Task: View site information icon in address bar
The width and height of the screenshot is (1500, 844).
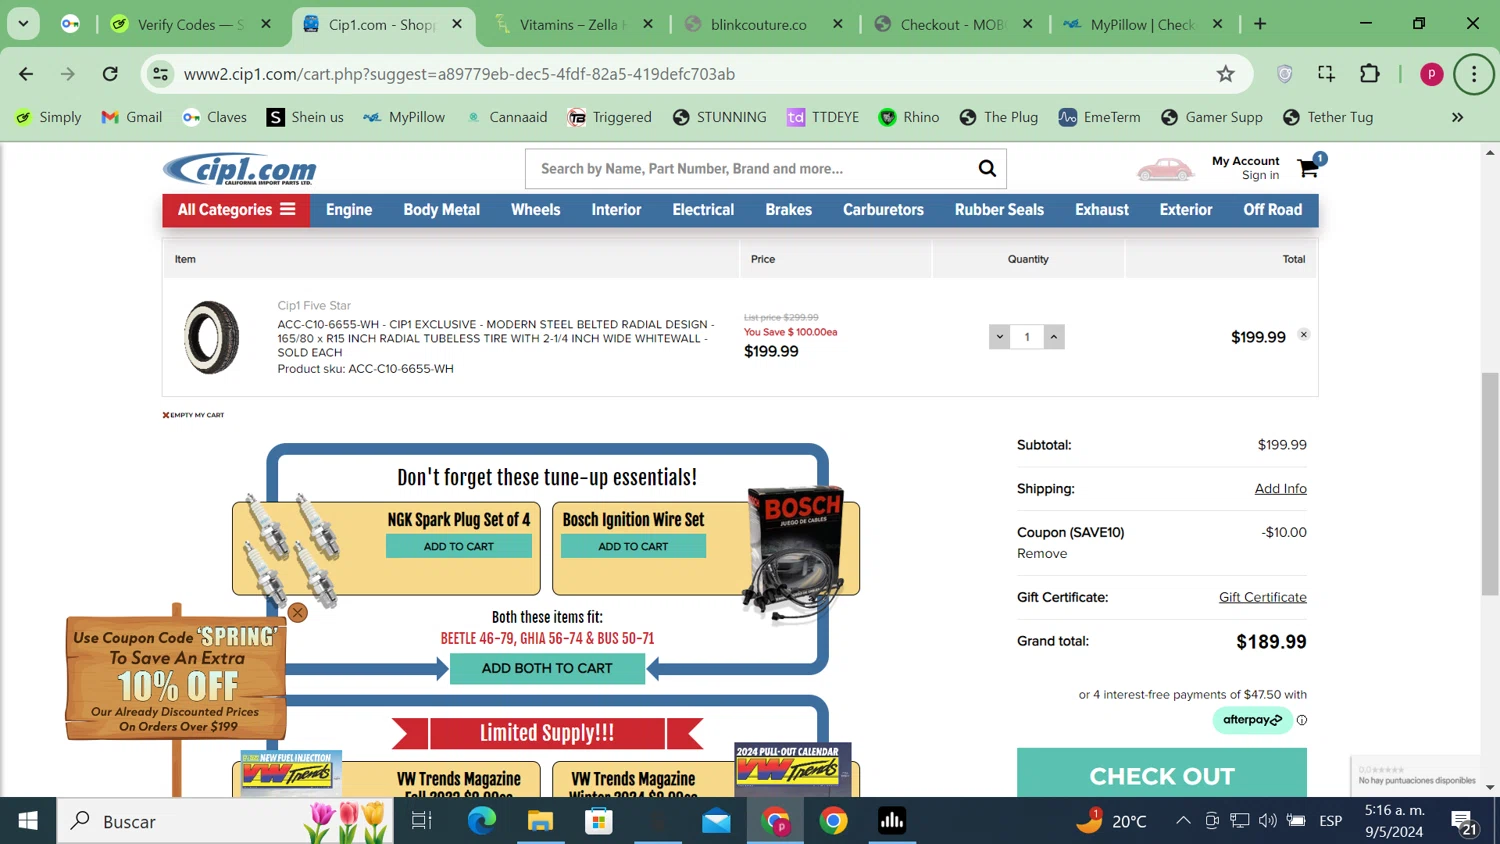Action: 160,74
